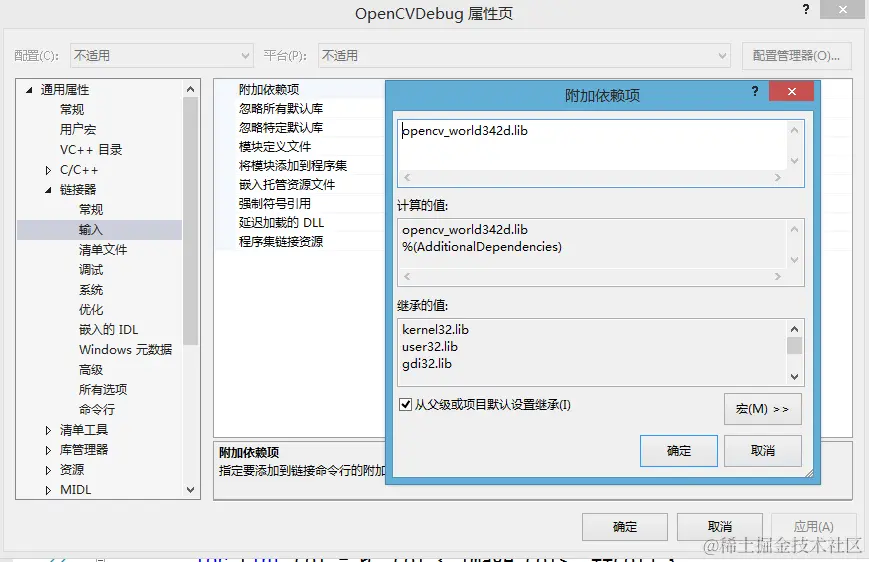Select 调试 under 链接器
The image size is (869, 562).
(x=91, y=270)
